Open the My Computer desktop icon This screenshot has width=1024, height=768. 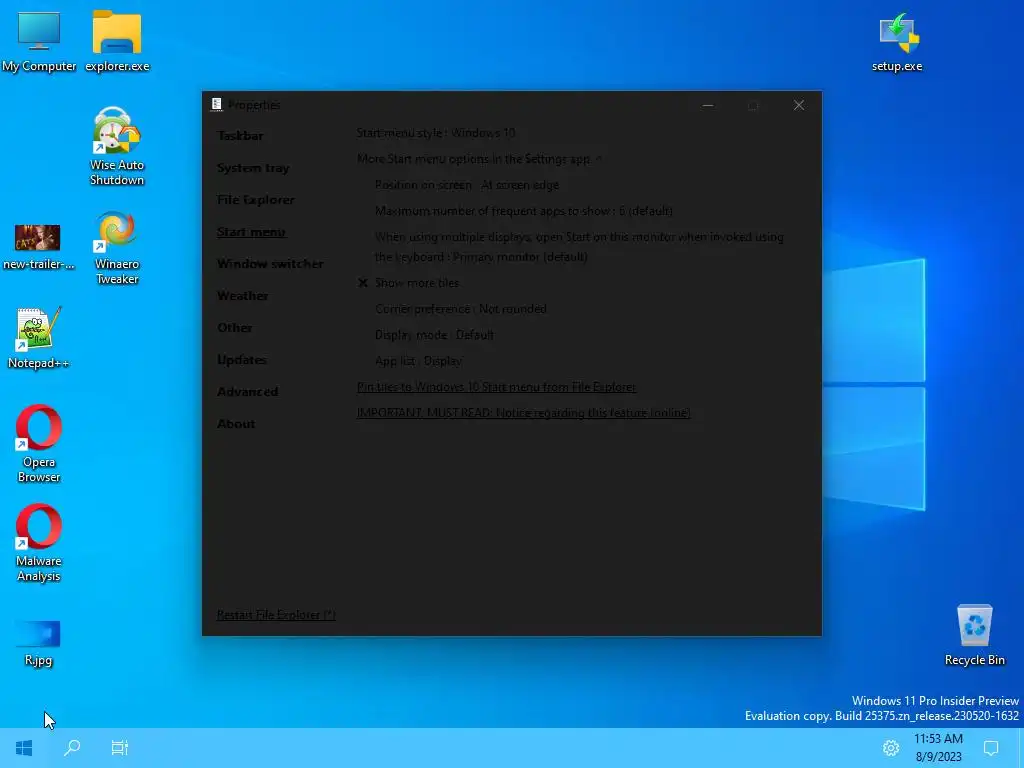tap(39, 40)
